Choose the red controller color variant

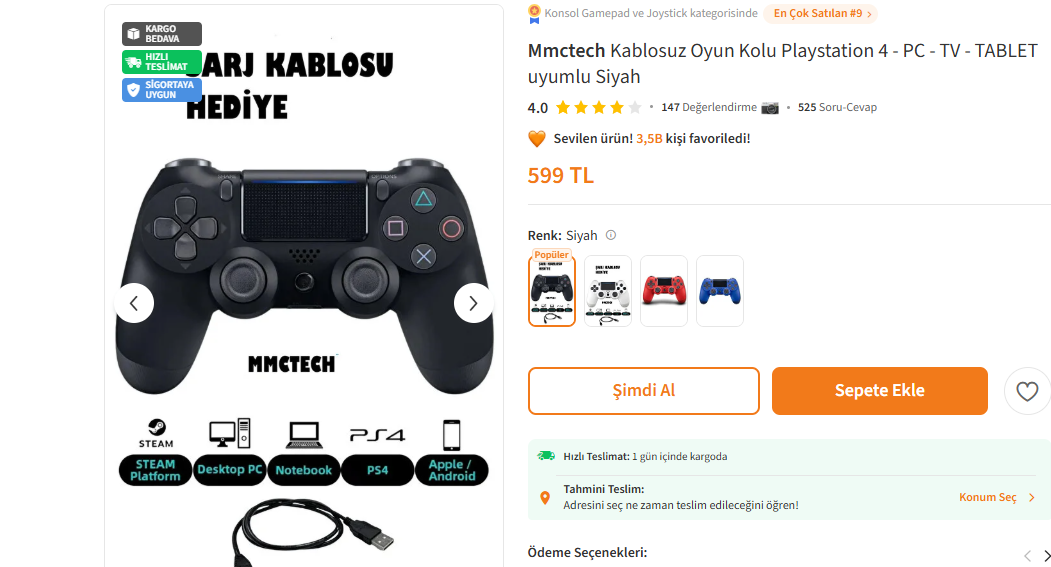click(x=664, y=291)
